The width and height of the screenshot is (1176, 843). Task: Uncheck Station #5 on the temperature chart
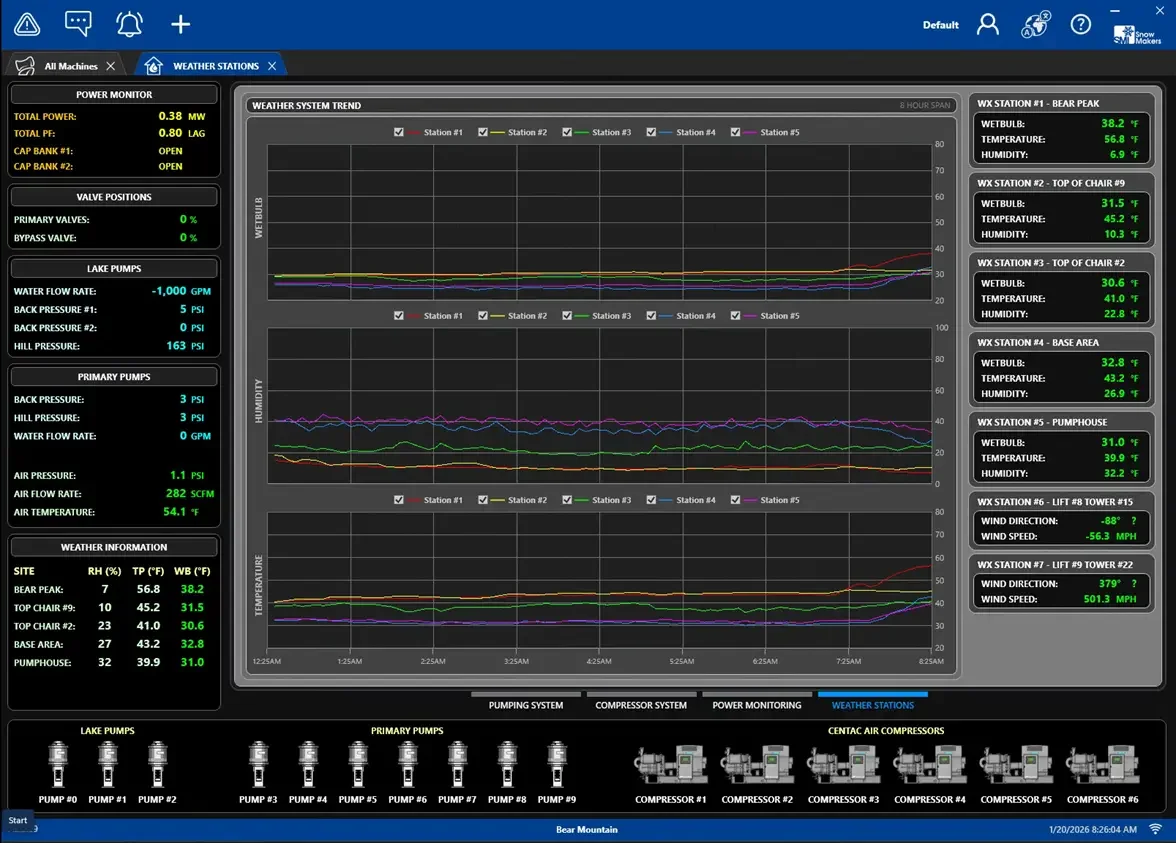pyautogui.click(x=735, y=500)
